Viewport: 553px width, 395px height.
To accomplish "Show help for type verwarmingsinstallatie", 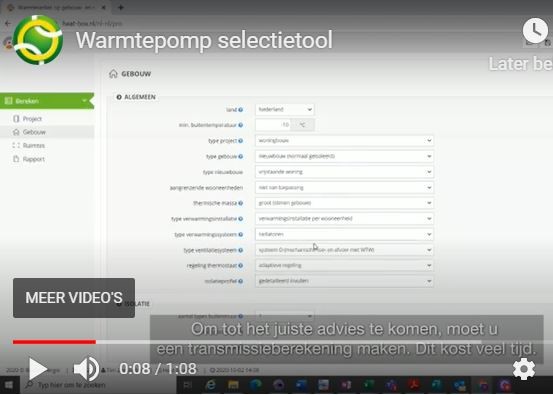I will click(x=241, y=219).
